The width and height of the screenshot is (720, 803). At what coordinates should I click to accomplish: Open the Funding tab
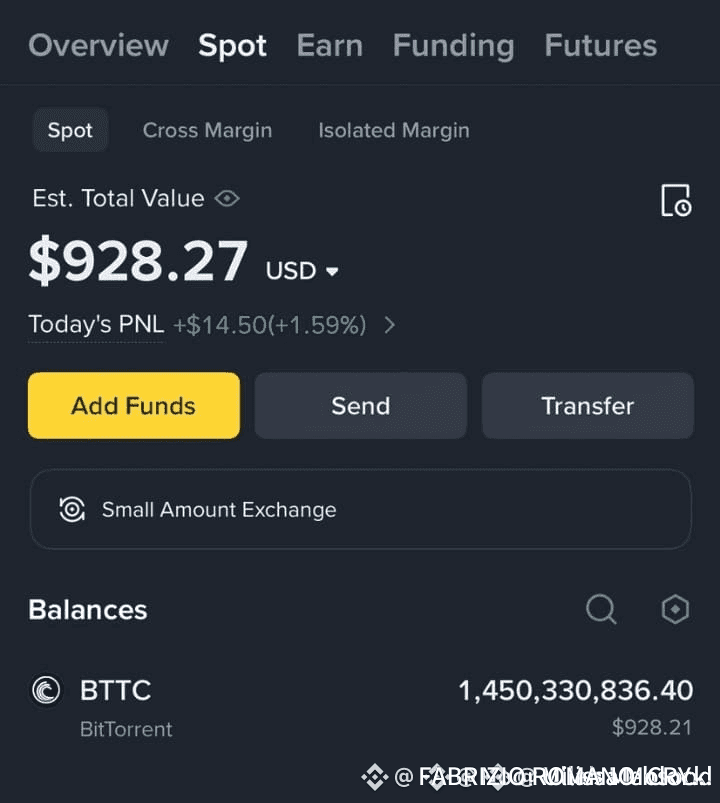[x=453, y=45]
